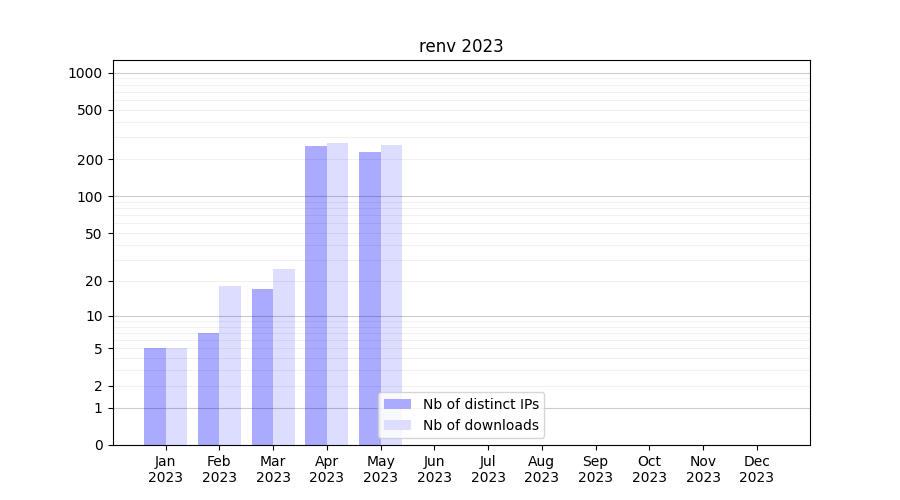Select the 'Dec 2023' x-axis label
Screen dimensions: 900x500
(756, 469)
